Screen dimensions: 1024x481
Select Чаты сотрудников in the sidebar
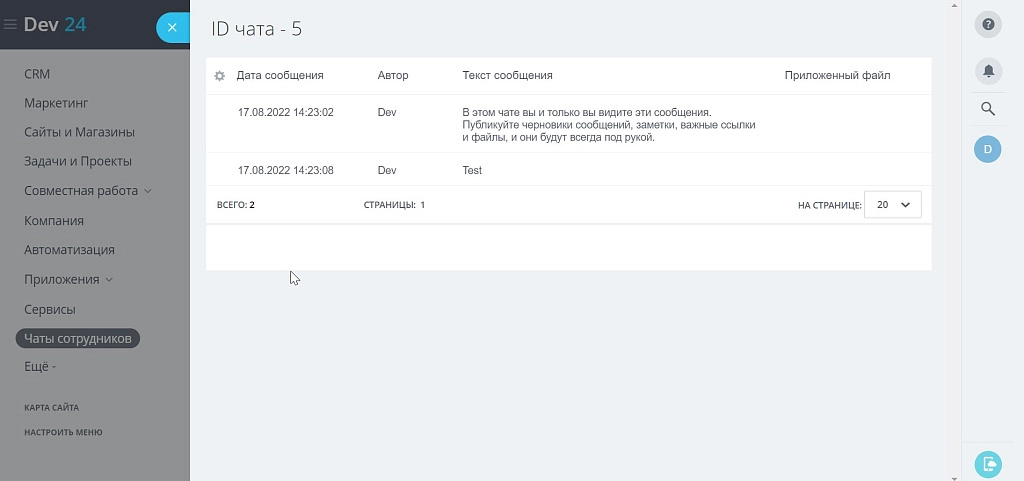click(x=78, y=338)
